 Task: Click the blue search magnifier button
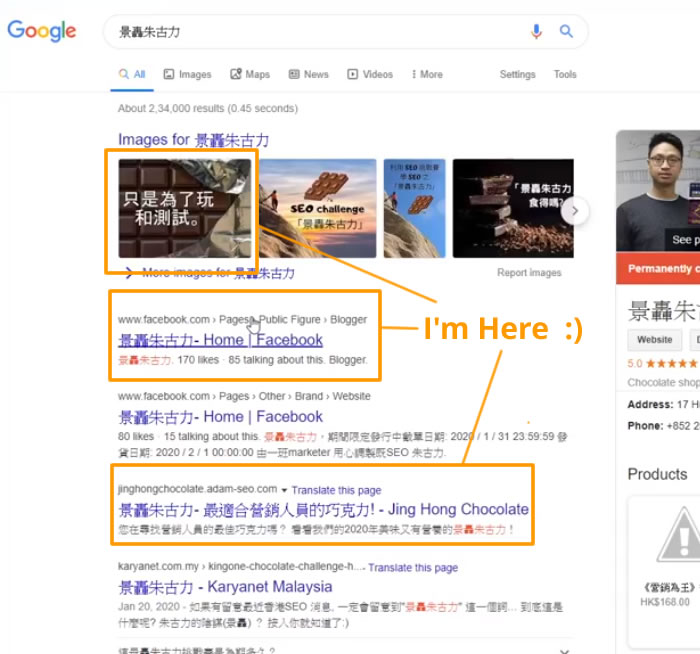click(566, 31)
